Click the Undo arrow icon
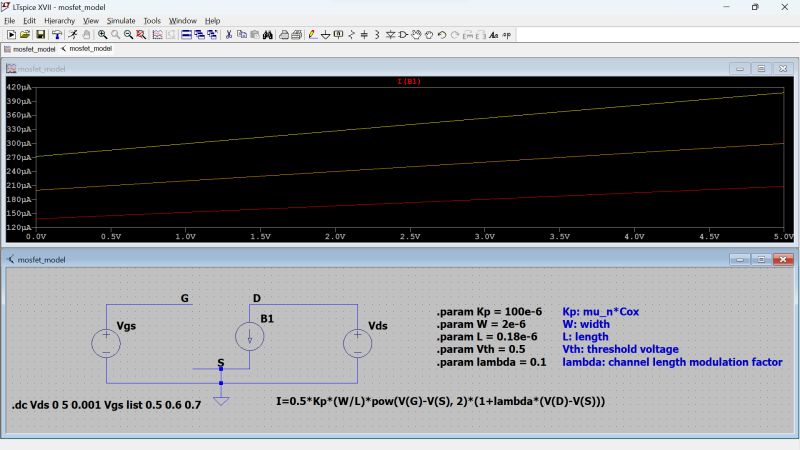800x450 pixels. pos(442,35)
